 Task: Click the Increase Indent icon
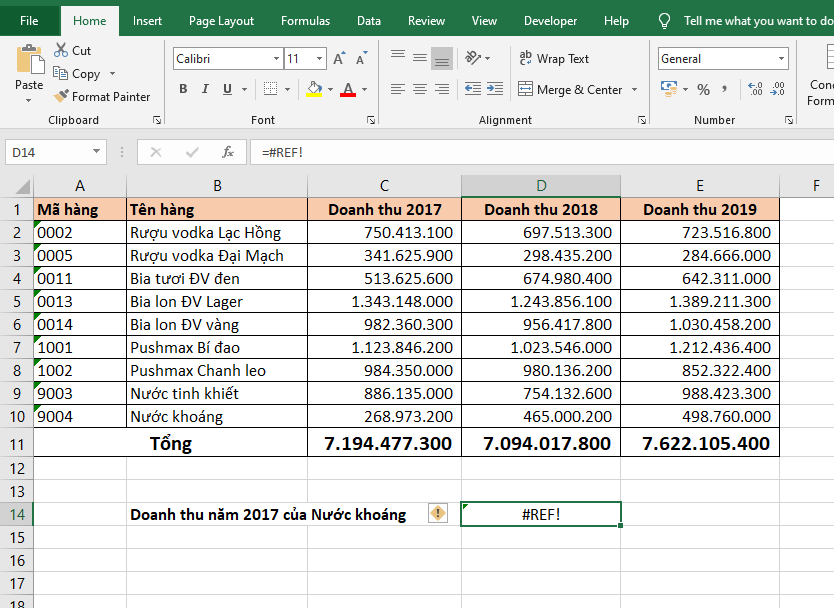pos(493,90)
